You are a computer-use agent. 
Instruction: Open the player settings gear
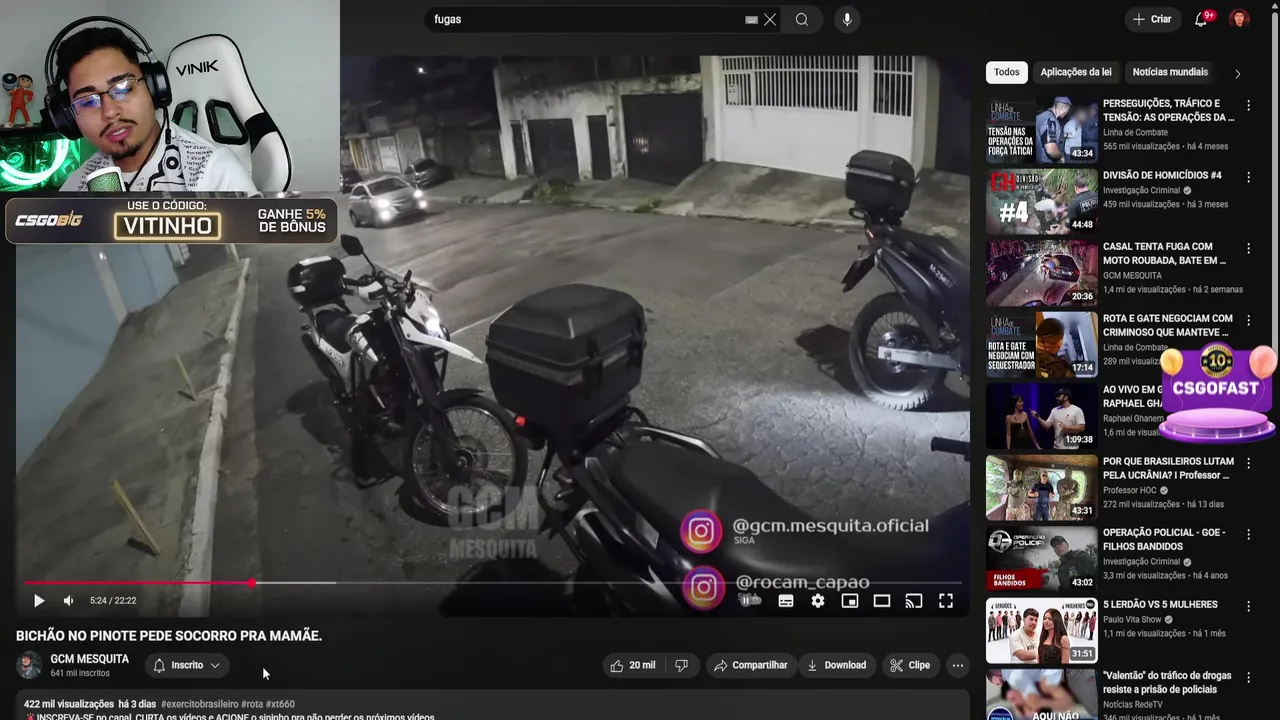(x=818, y=601)
